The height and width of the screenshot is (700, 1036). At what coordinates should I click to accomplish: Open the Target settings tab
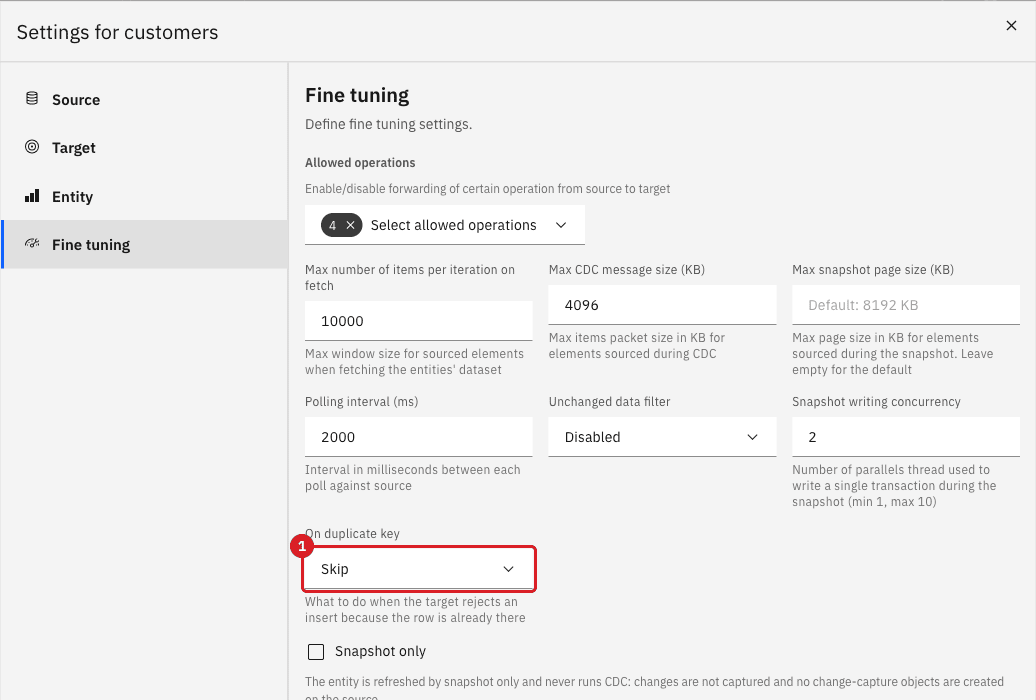click(144, 148)
